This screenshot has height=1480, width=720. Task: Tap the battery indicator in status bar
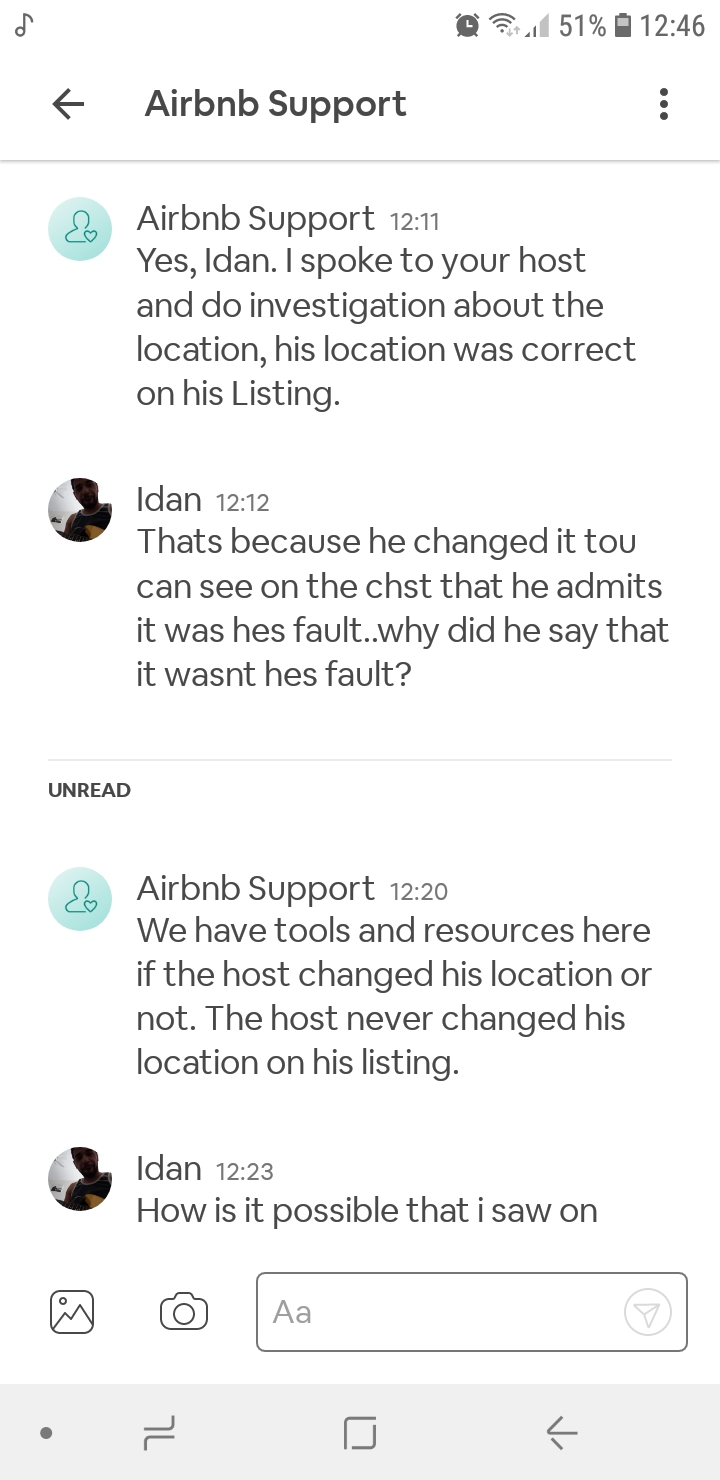tap(622, 25)
